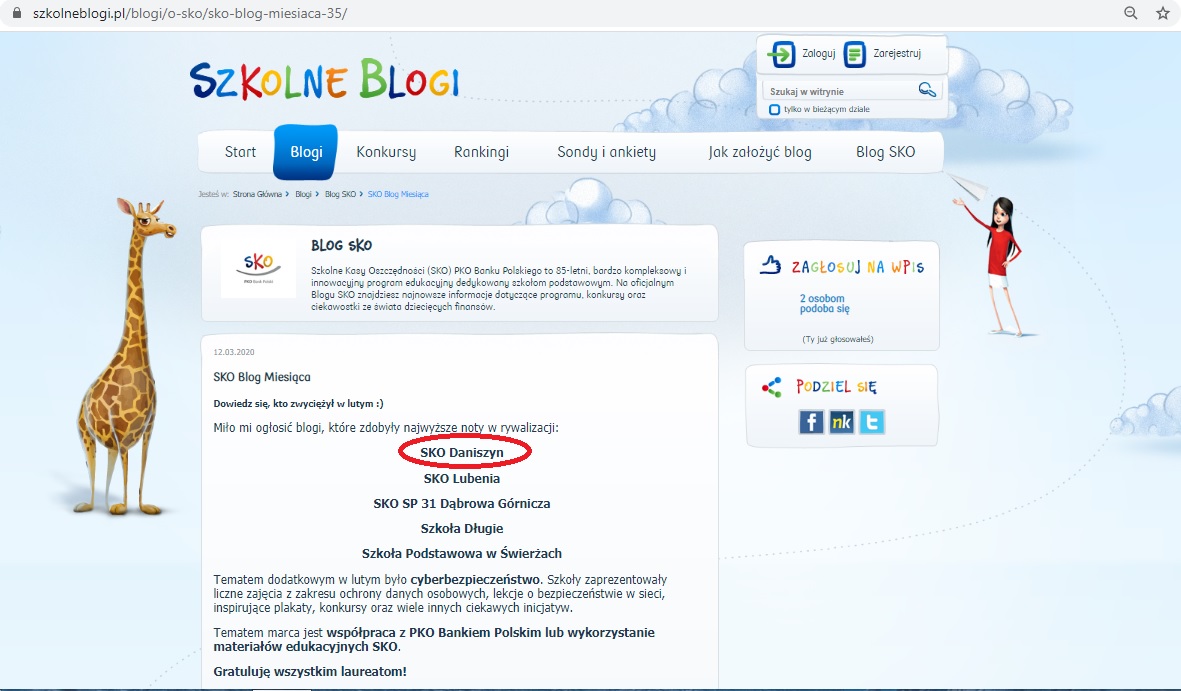Click the '(Ty już głosowałeś)' note

[x=838, y=339]
